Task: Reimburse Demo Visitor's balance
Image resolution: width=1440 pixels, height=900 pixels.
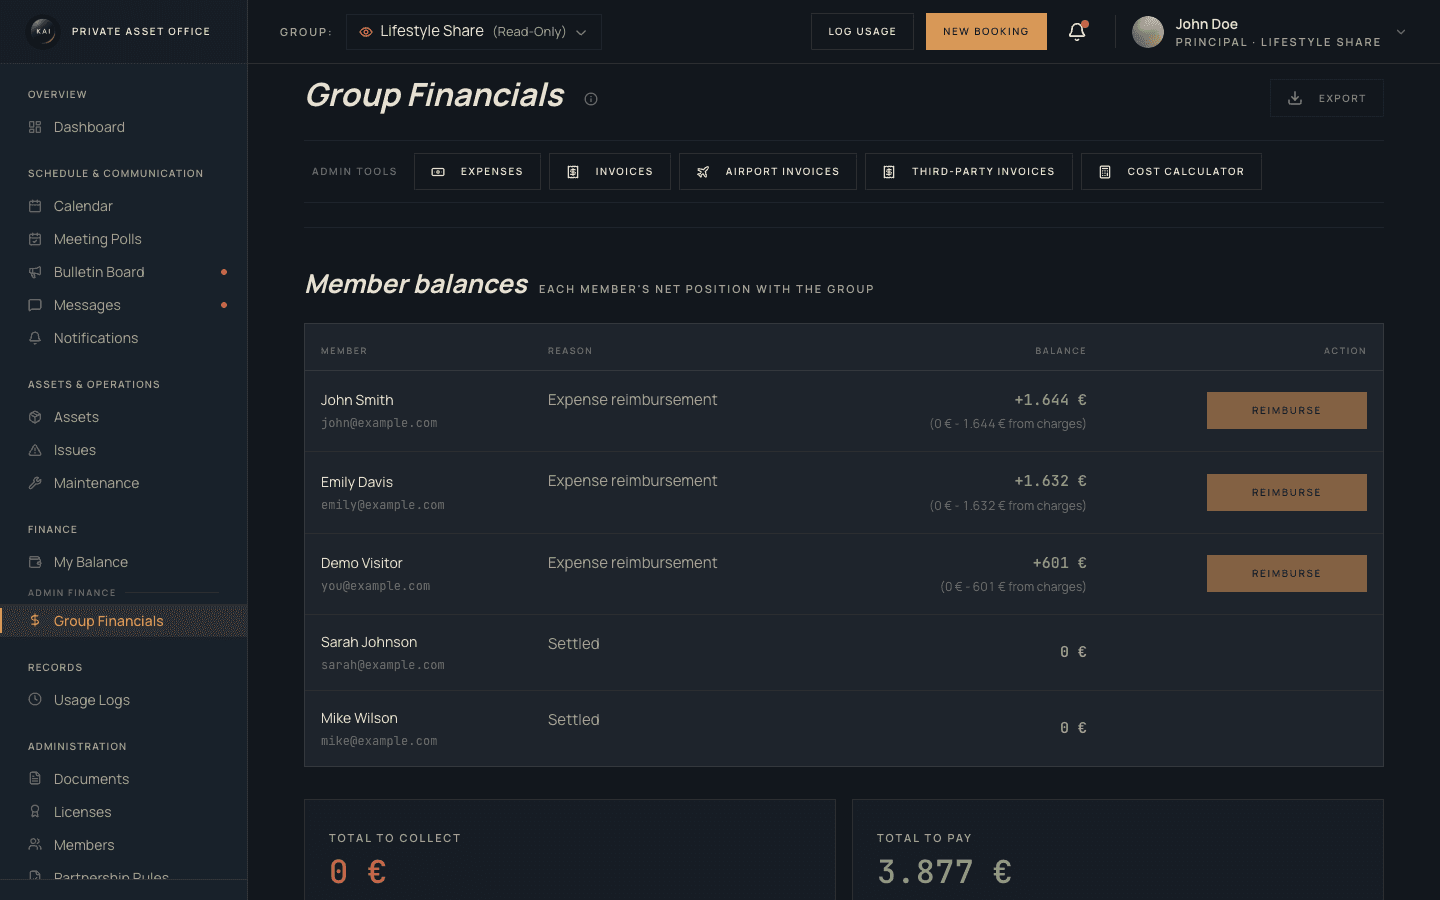Action: pos(1286,574)
